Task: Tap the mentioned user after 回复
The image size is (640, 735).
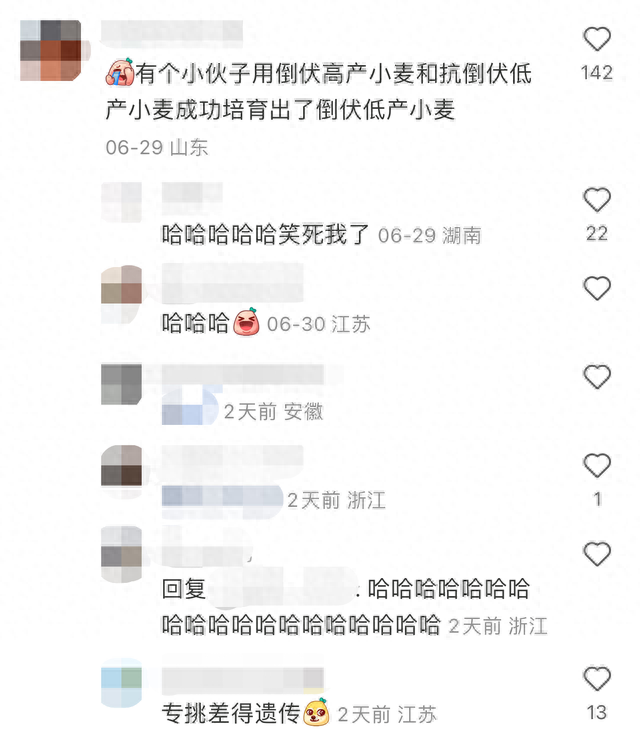Action: click(281, 588)
